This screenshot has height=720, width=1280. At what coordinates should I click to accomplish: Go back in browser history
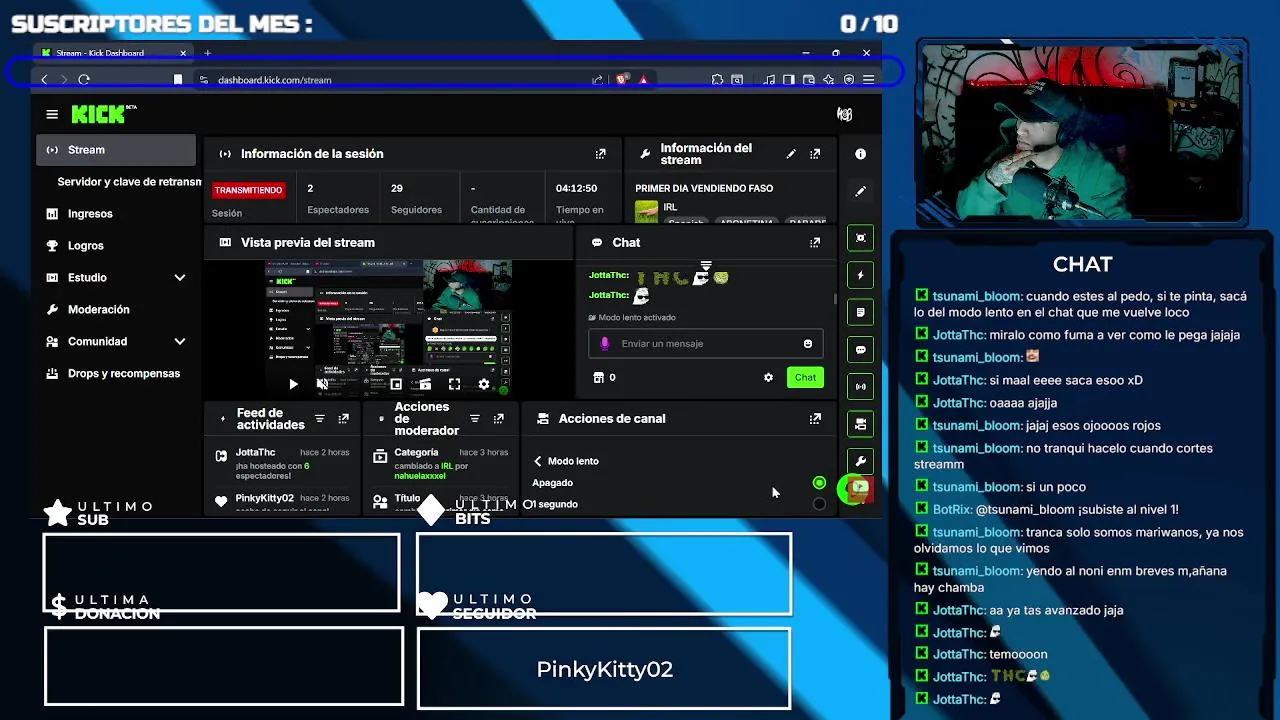44,79
